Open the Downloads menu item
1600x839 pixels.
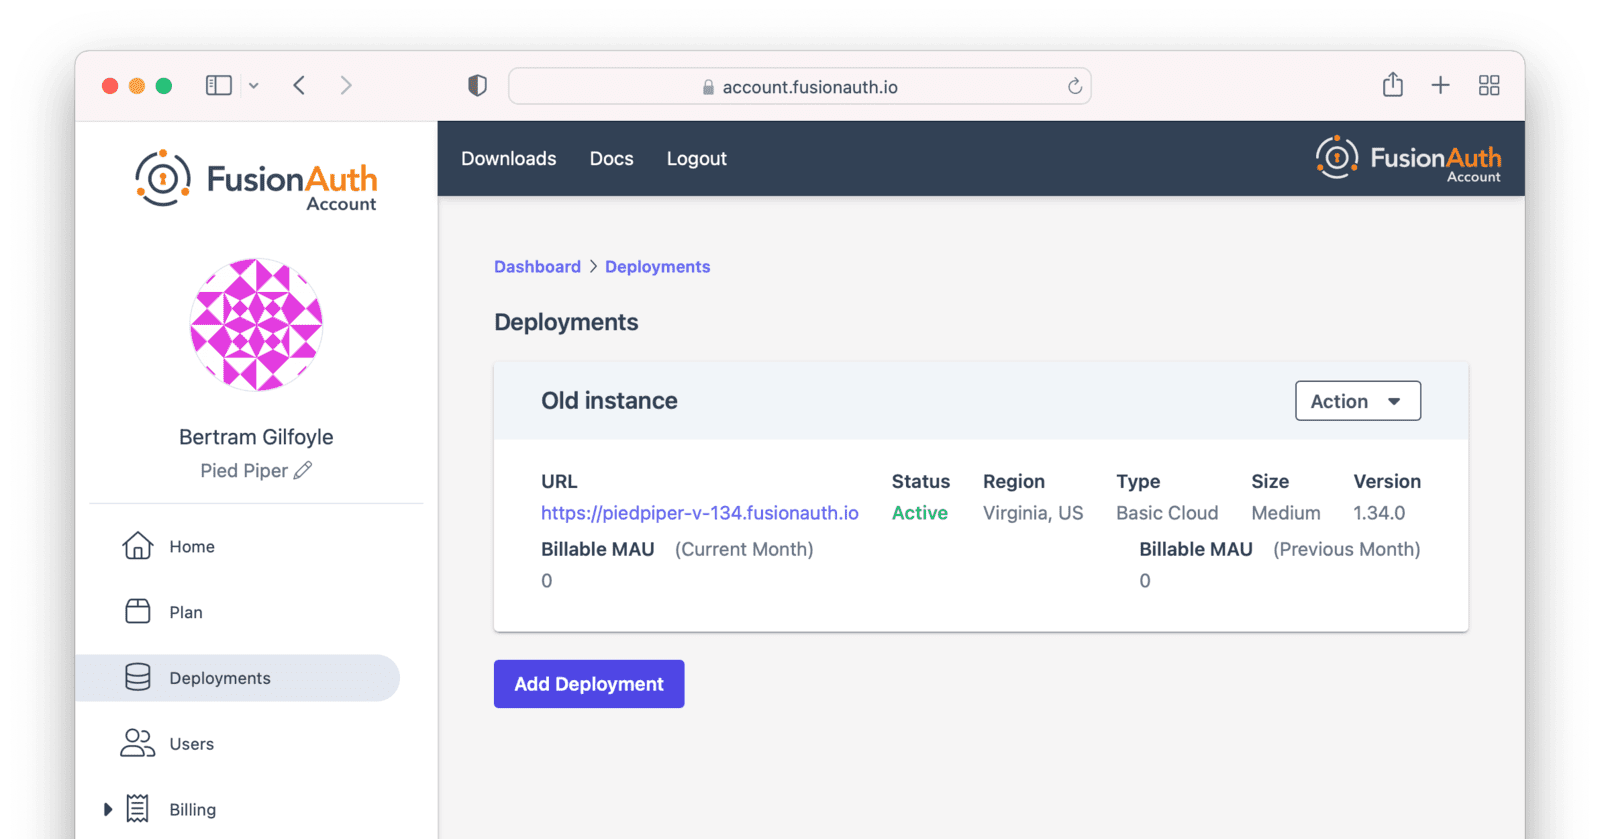tap(509, 159)
